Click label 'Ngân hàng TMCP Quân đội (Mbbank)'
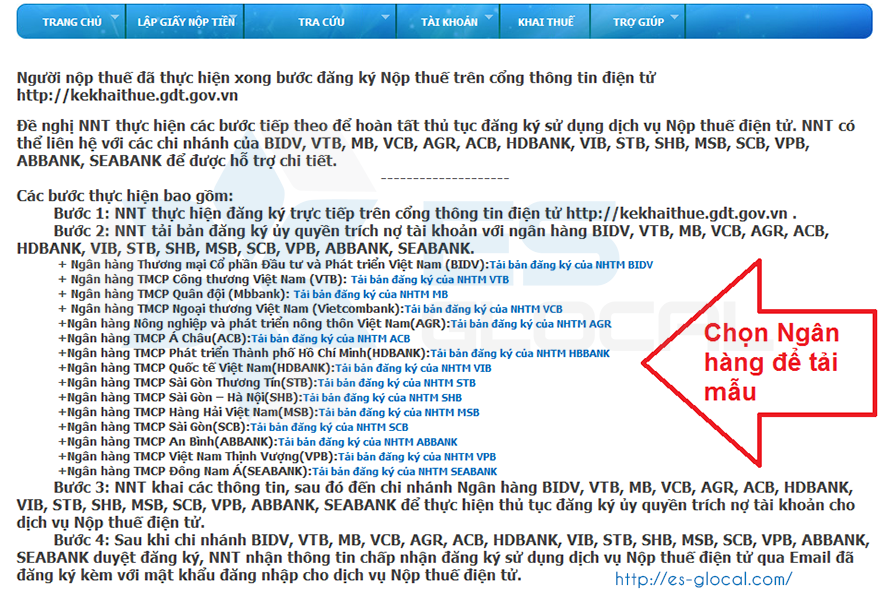880x597 pixels. [180, 294]
